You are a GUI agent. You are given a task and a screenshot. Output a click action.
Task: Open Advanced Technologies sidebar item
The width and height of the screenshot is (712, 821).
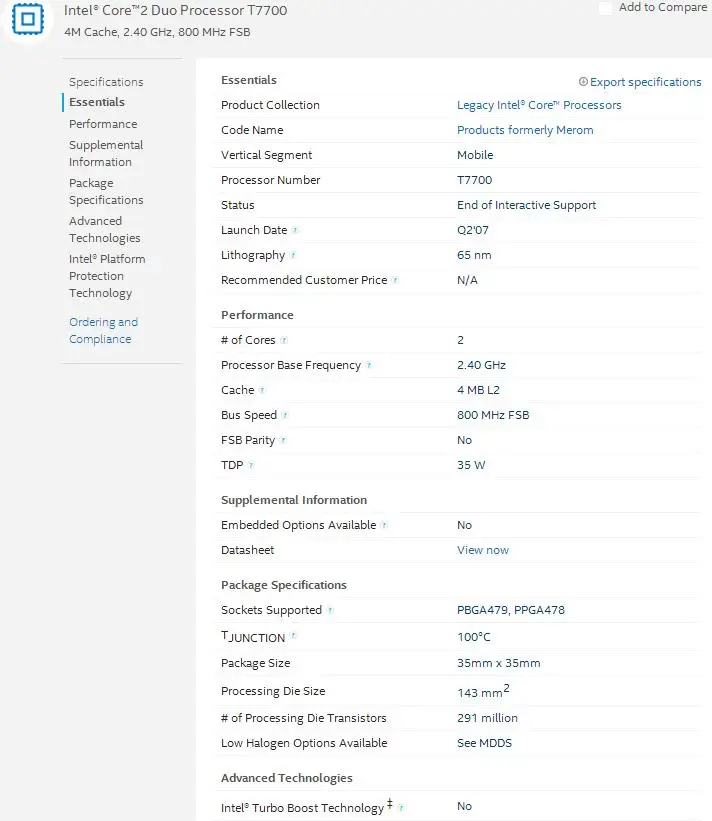point(105,229)
